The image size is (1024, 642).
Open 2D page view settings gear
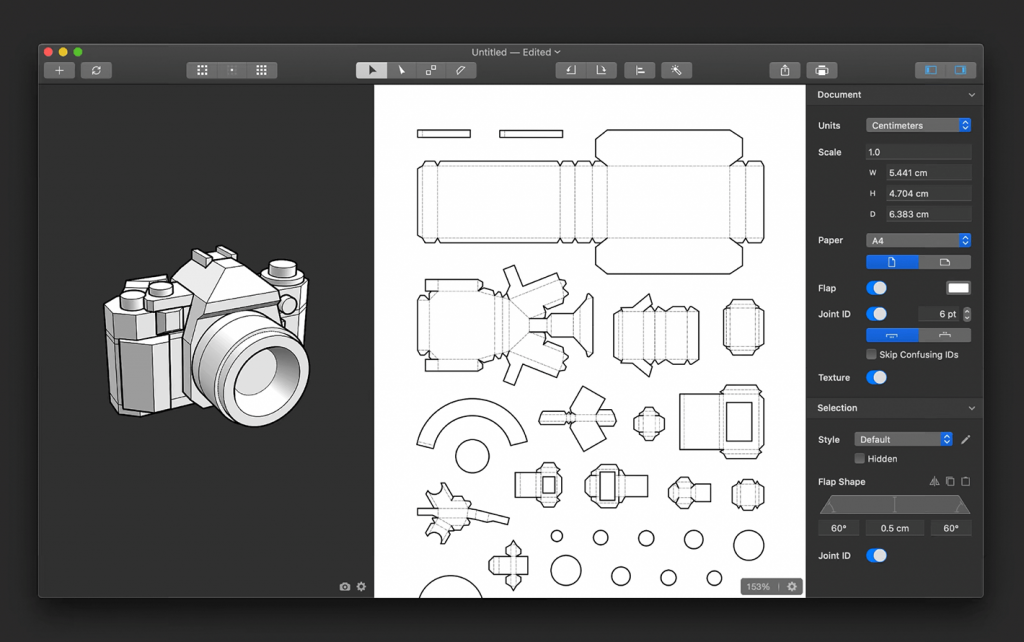792,586
